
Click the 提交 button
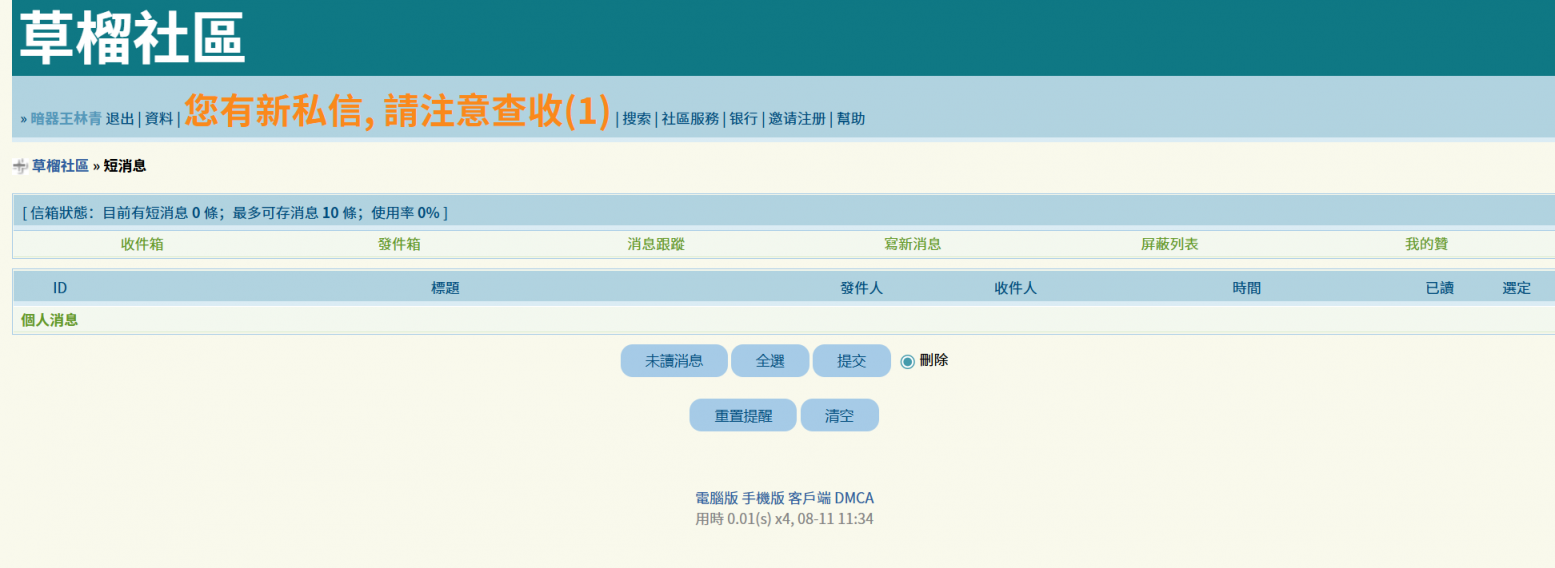pos(851,361)
